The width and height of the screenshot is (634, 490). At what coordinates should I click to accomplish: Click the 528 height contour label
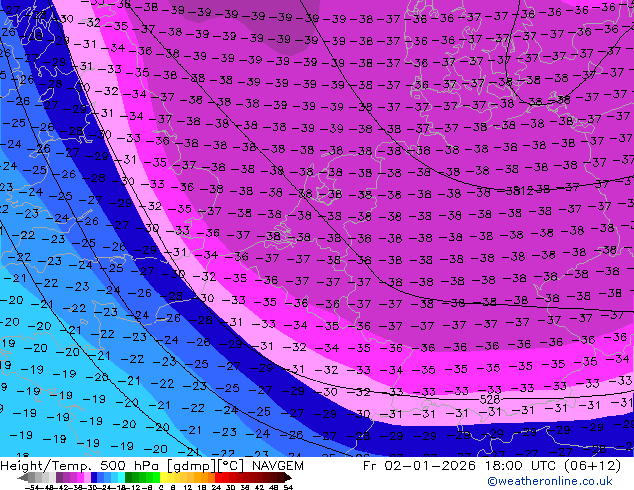[490, 400]
